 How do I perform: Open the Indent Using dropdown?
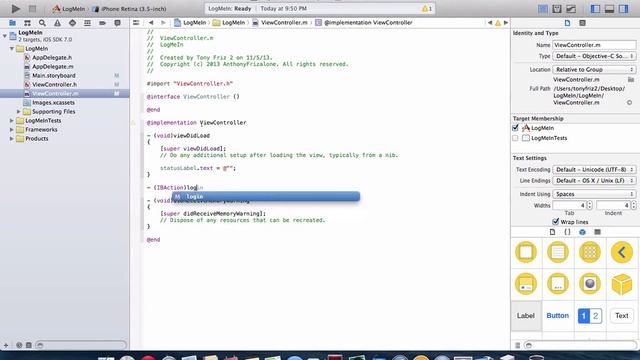tap(594, 194)
